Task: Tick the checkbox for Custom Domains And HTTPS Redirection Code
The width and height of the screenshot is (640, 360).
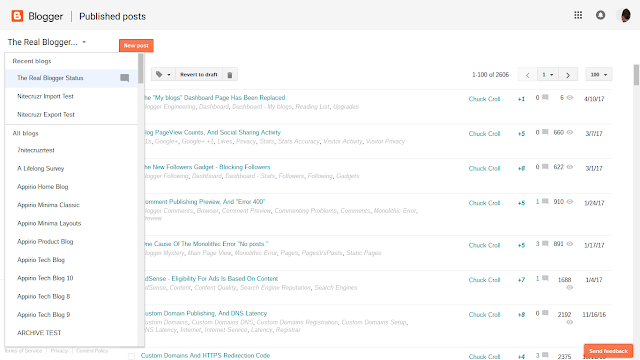Action: 131,356
